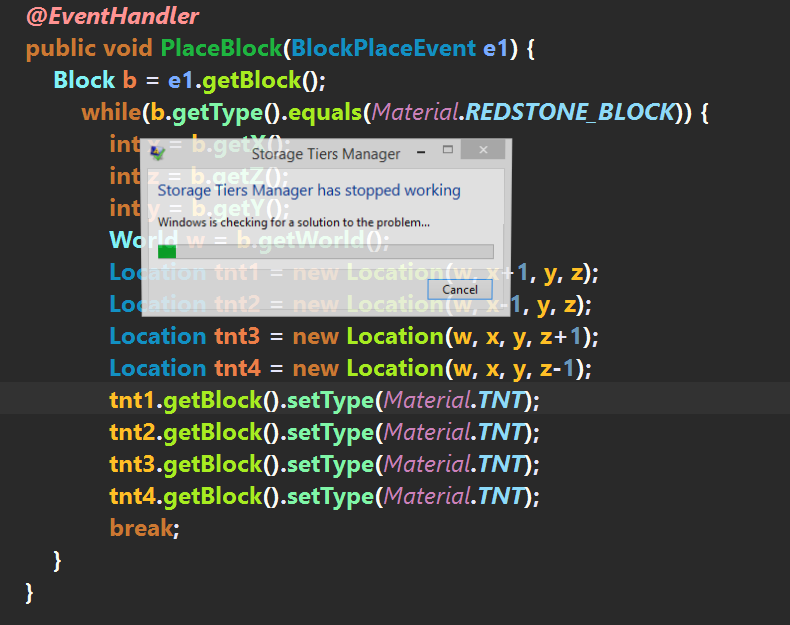This screenshot has height=625, width=790.
Task: Click the @EventHandler annotation
Action: [112, 16]
